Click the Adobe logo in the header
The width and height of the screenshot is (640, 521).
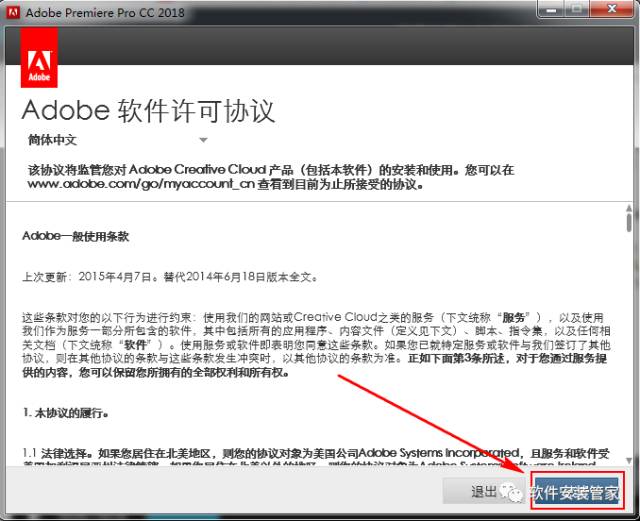pyautogui.click(x=38, y=58)
